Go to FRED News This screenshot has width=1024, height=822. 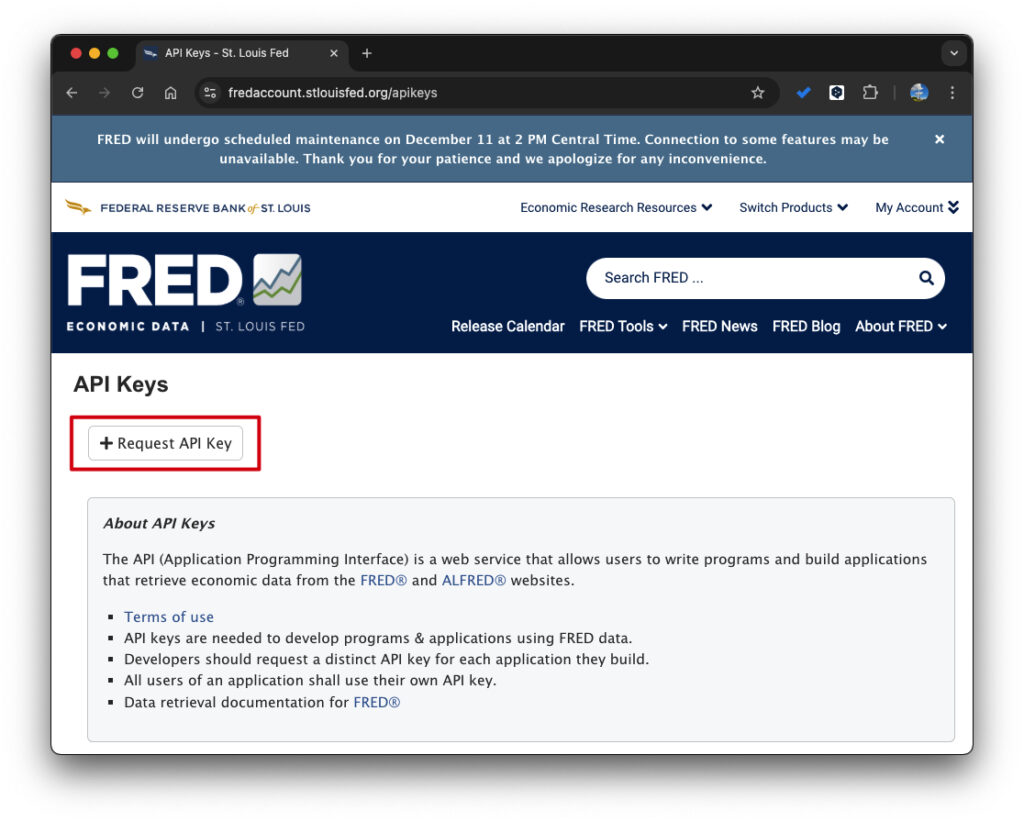[720, 326]
